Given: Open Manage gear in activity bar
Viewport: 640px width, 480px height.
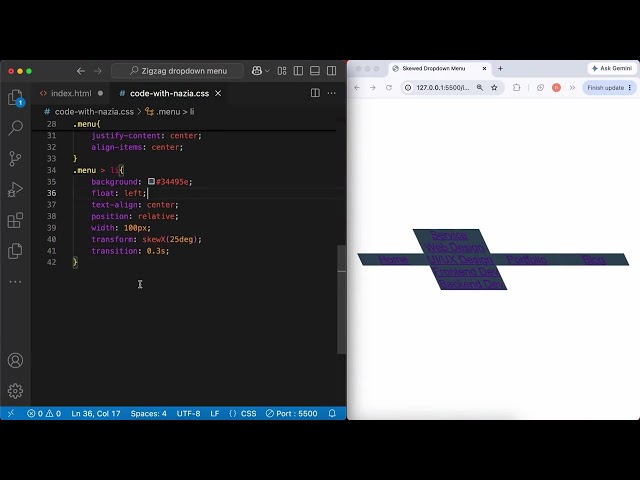Looking at the screenshot, I should point(16,391).
